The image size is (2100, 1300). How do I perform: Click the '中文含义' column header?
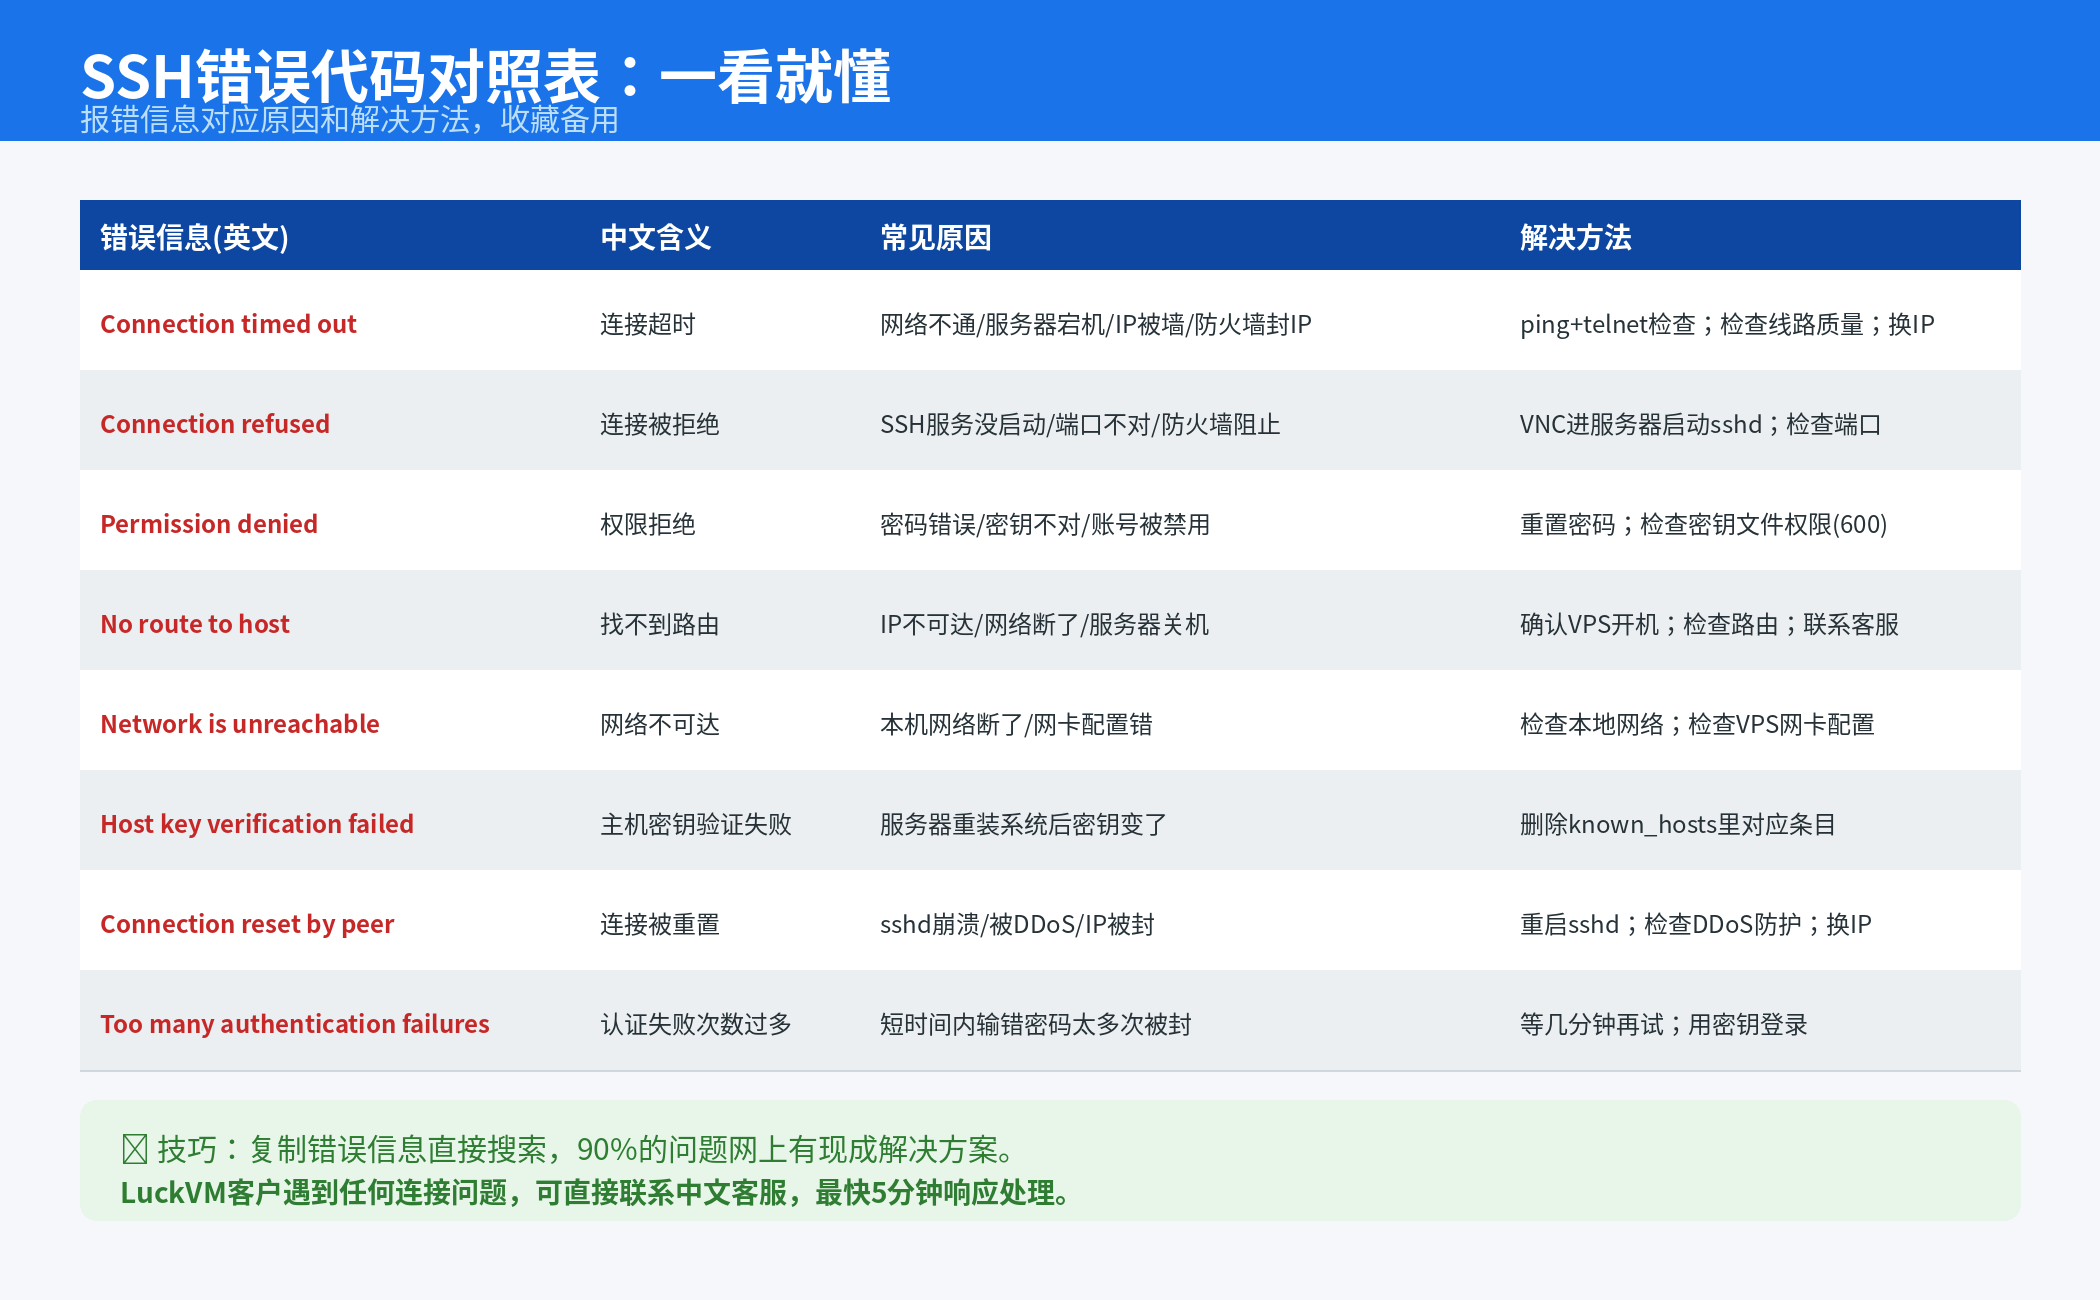(x=656, y=238)
